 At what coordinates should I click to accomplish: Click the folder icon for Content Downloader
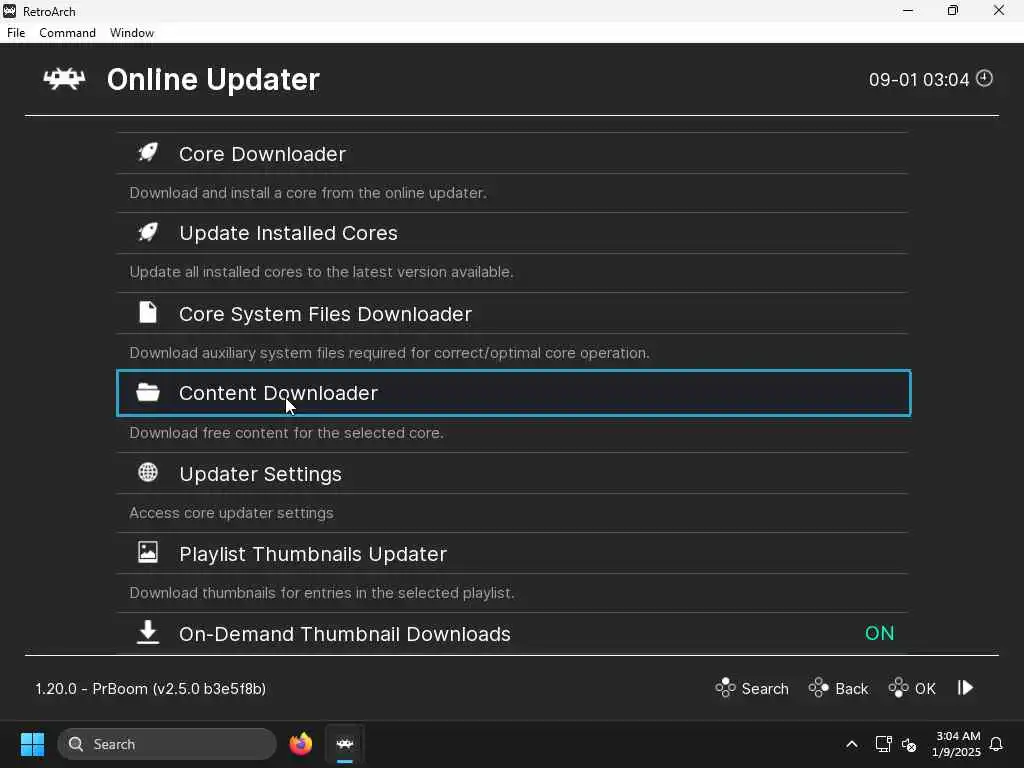pos(148,392)
